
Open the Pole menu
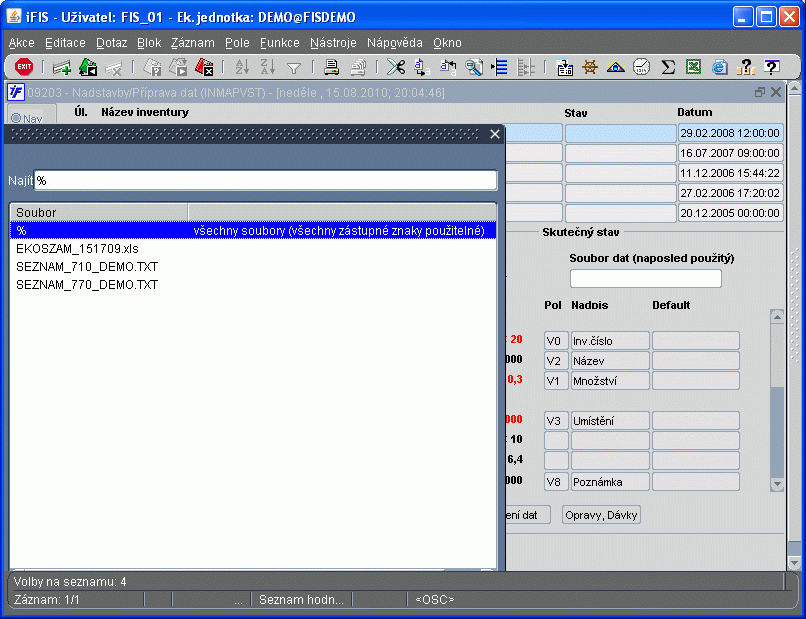point(237,43)
